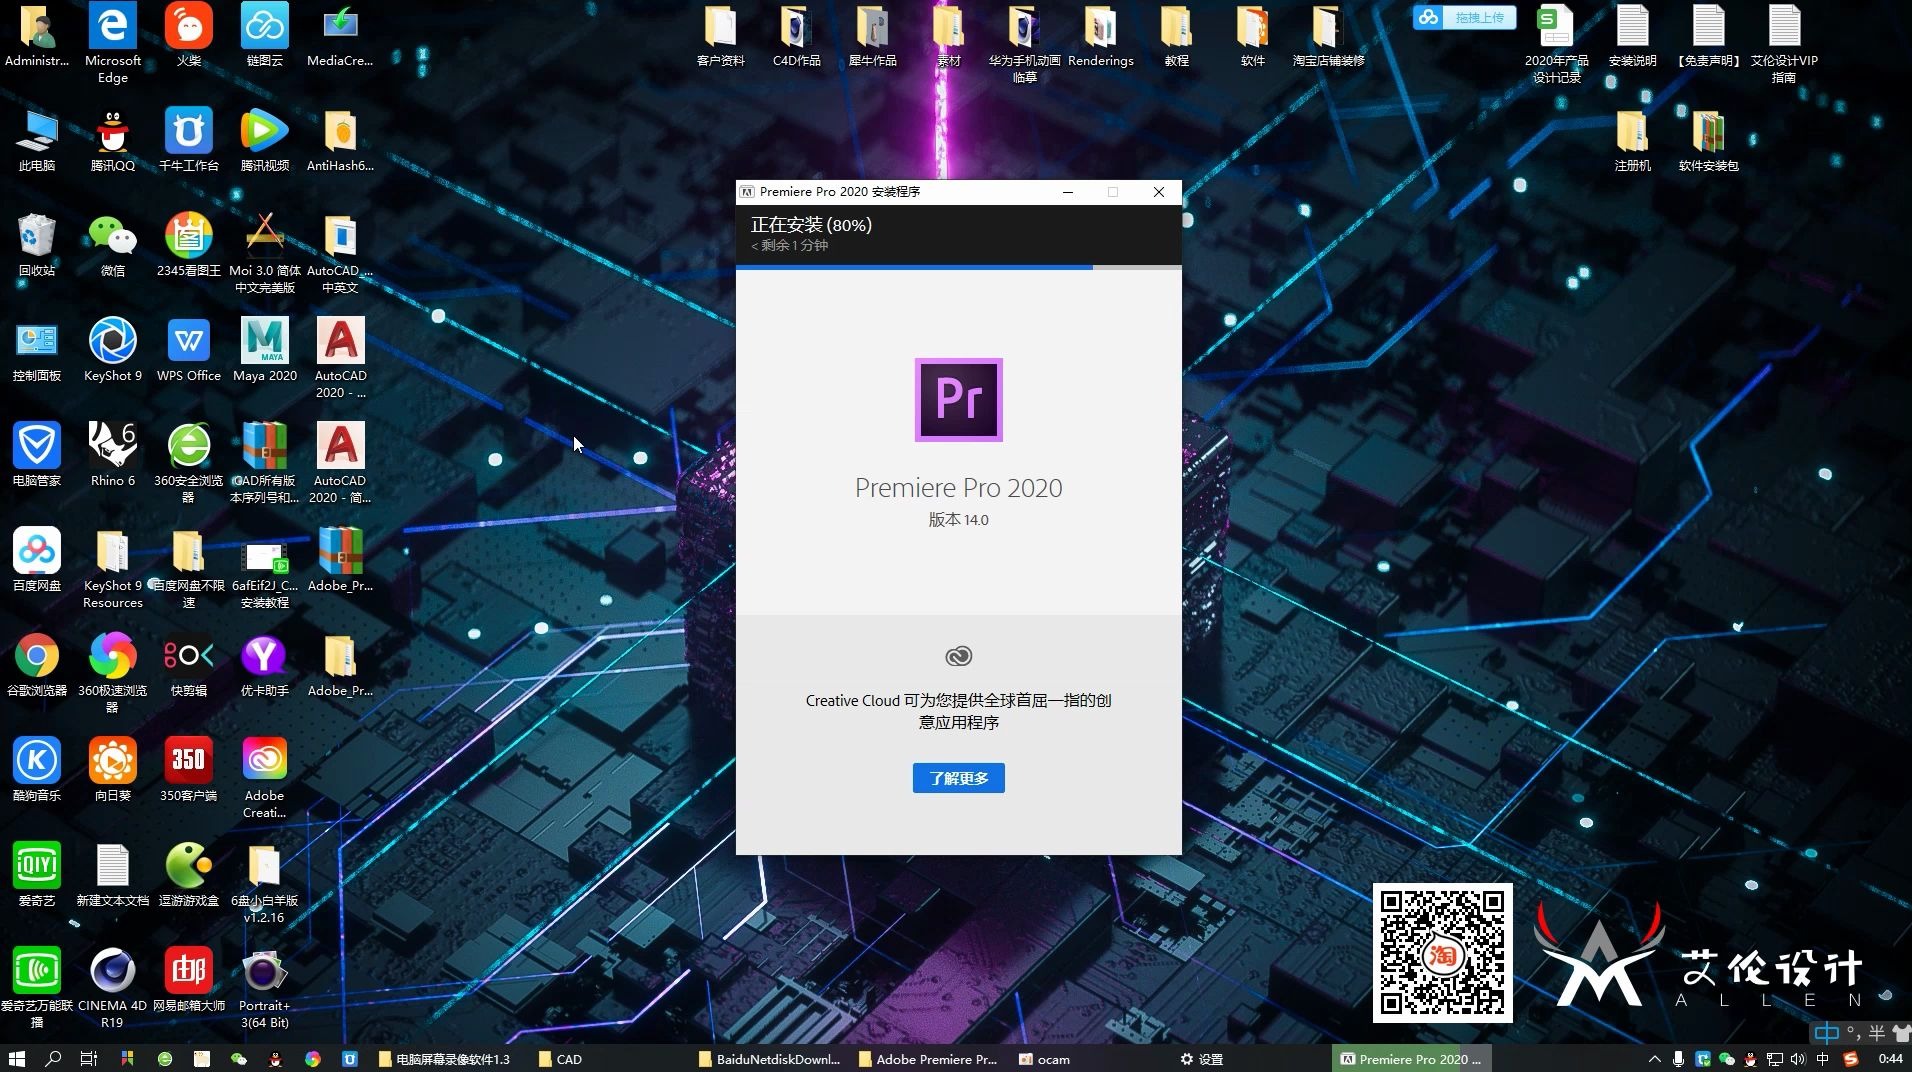Select the 正在安装 (80%) status text
The width and height of the screenshot is (1912, 1072).
(x=811, y=225)
